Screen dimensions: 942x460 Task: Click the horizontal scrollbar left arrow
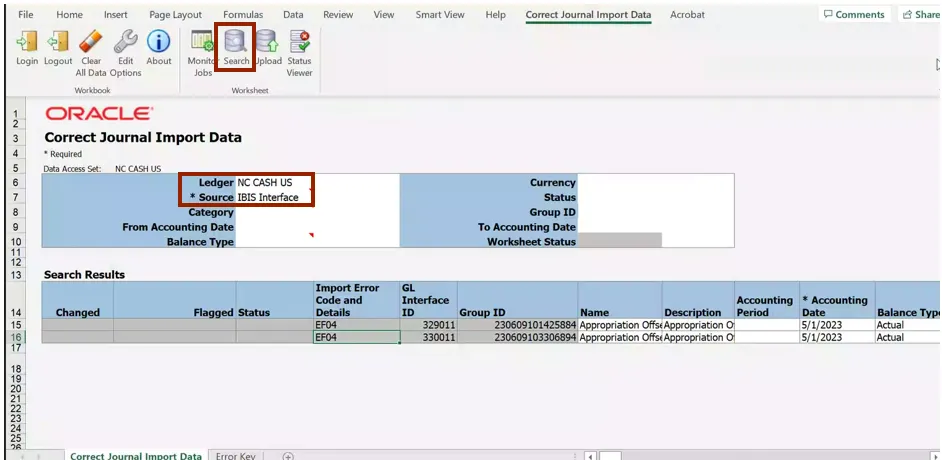pyautogui.click(x=591, y=456)
